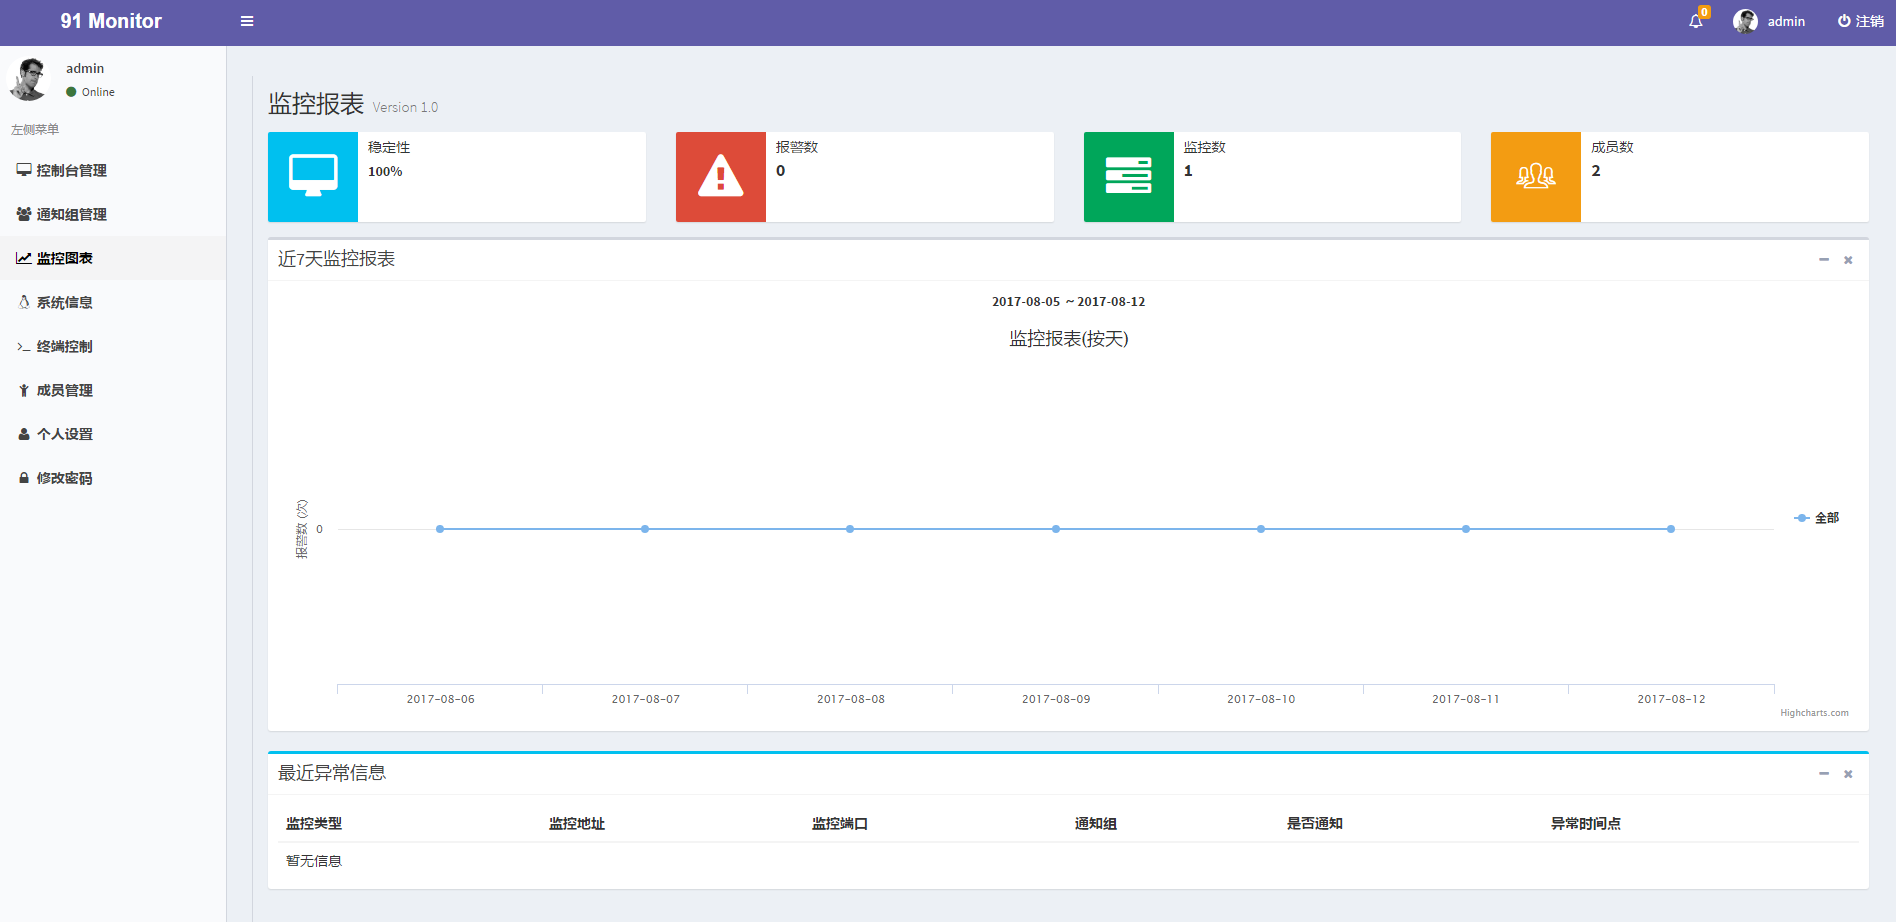Click the chart point for 2017-08-10
The image size is (1896, 922).
(x=1261, y=529)
